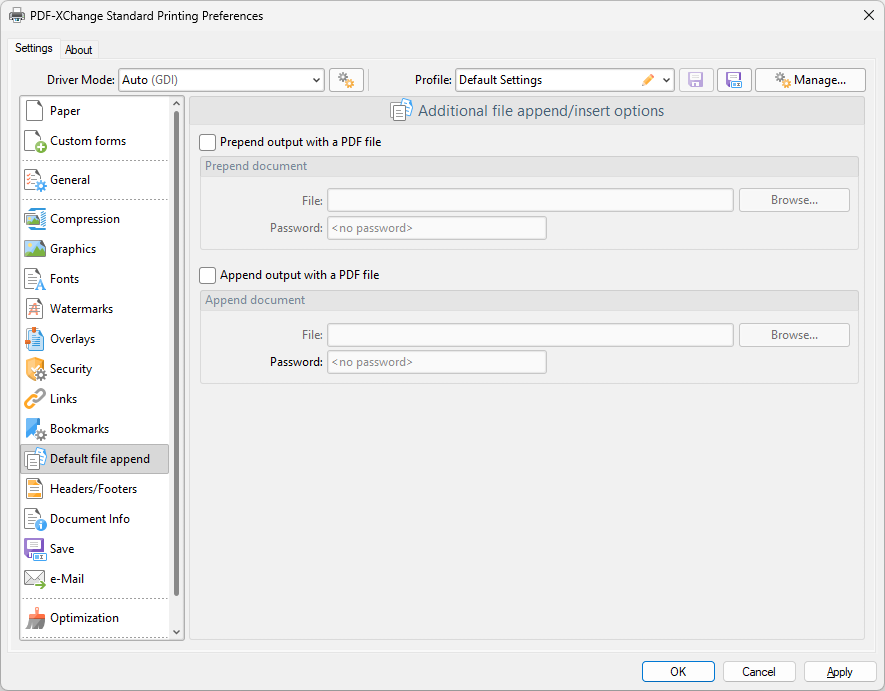Viewport: 885px width, 691px height.
Task: Open driver mode settings gear button
Action: point(346,80)
